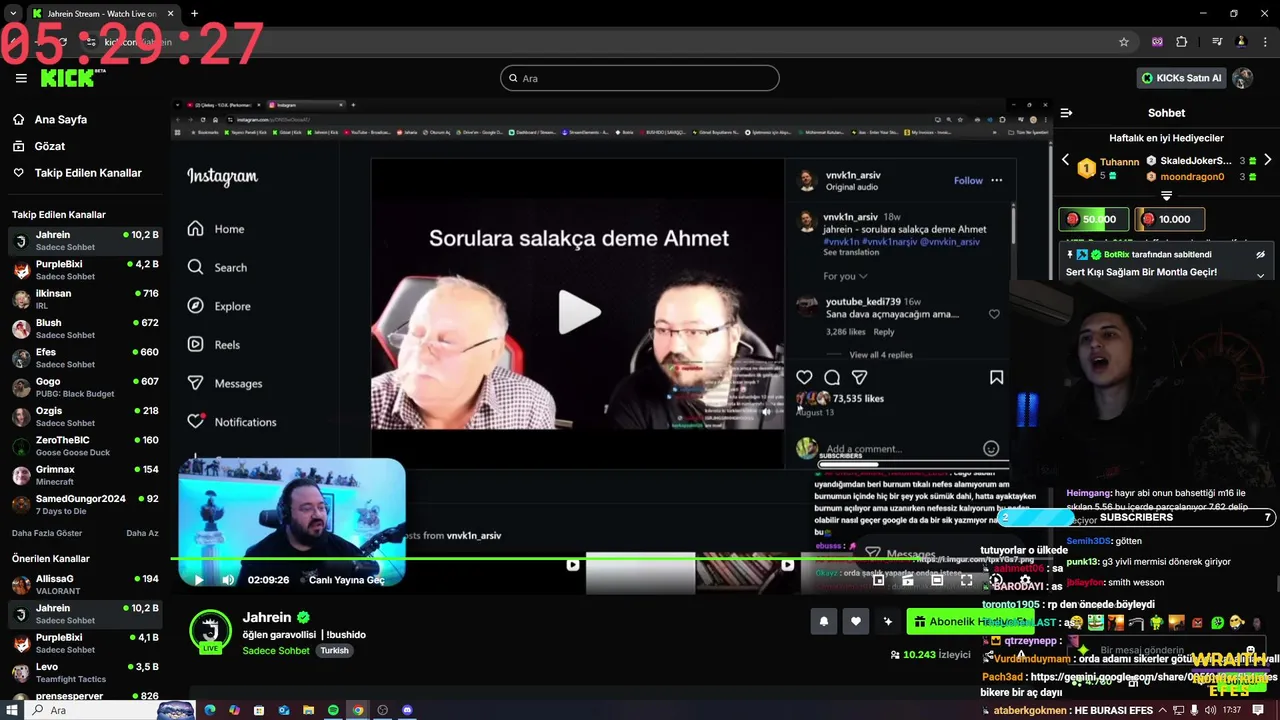Click the 10.000 KICKs goal
1280x720 pixels.
click(1170, 219)
